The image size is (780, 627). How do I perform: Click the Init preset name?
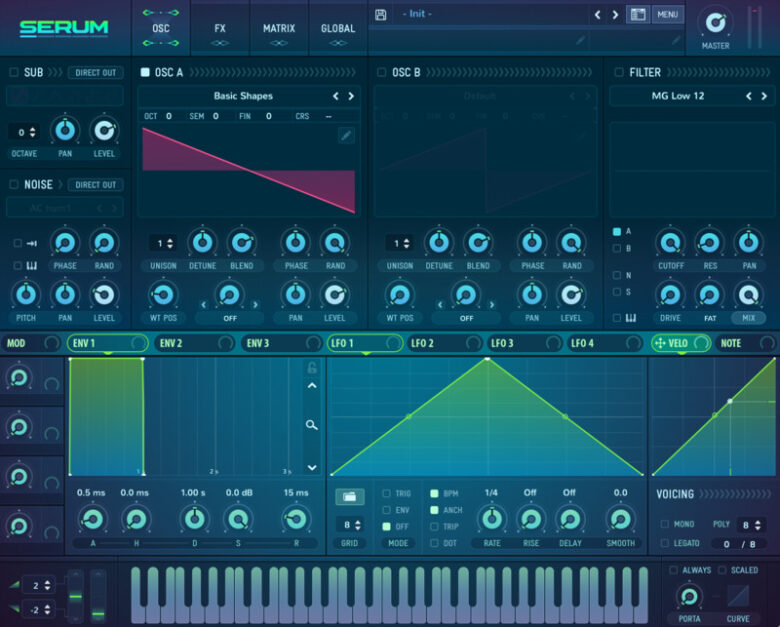click(x=417, y=14)
